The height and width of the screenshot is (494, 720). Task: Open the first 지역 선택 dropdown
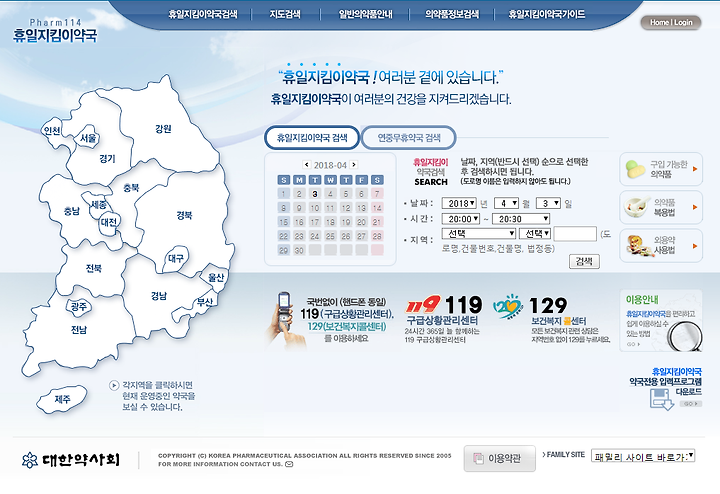point(479,234)
